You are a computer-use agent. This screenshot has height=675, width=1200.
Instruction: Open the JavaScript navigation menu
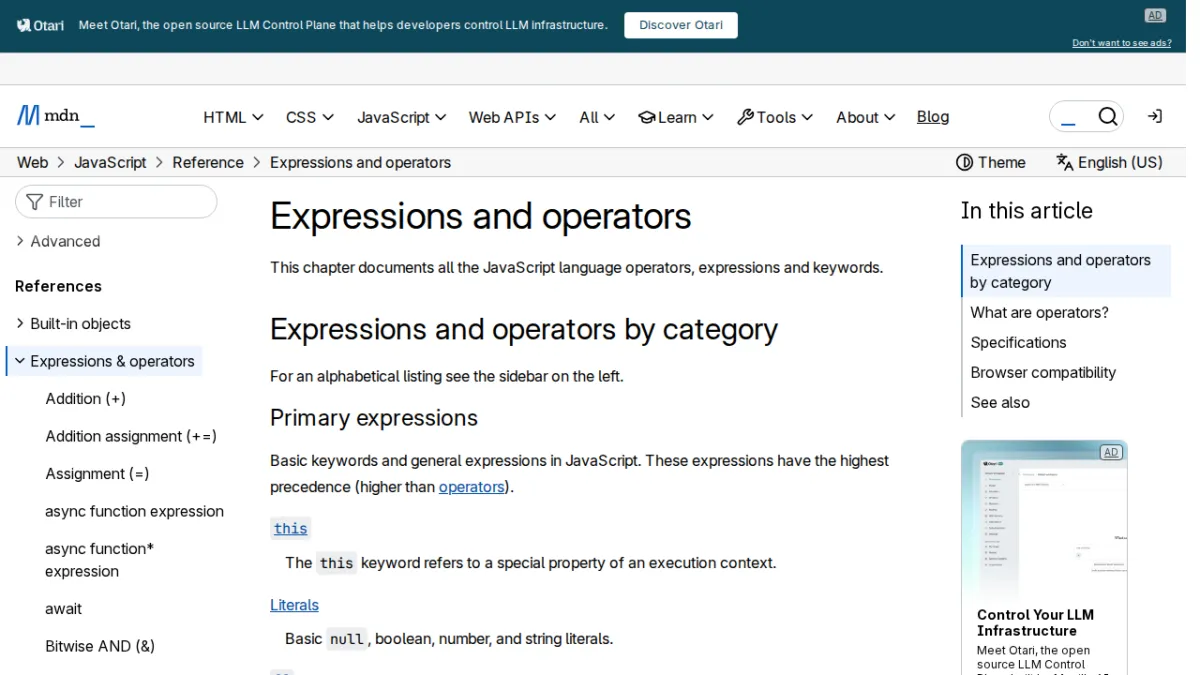[x=402, y=117]
